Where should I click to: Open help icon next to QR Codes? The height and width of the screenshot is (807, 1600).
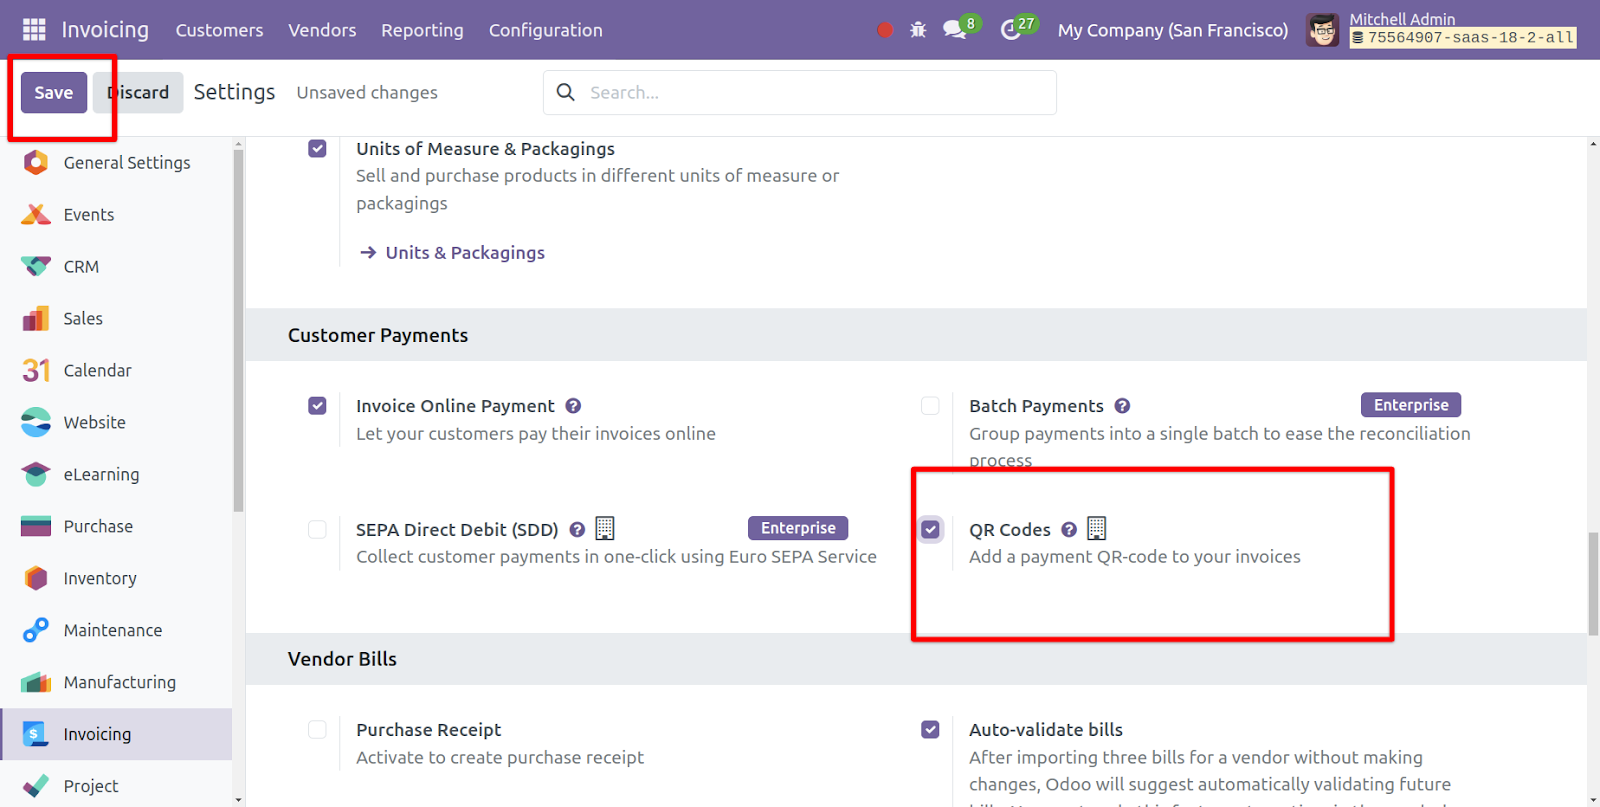[1069, 530]
